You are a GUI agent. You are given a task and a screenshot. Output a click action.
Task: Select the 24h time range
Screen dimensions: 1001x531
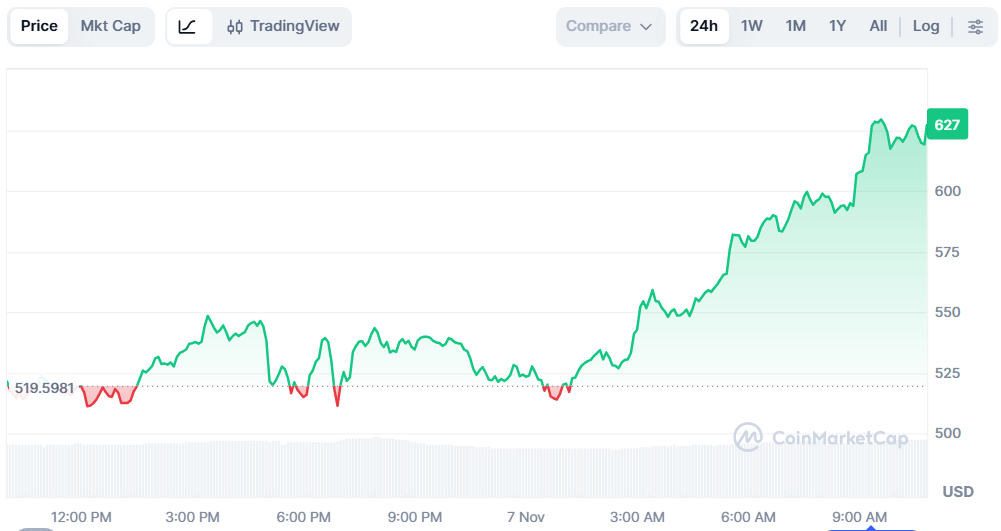tap(704, 26)
